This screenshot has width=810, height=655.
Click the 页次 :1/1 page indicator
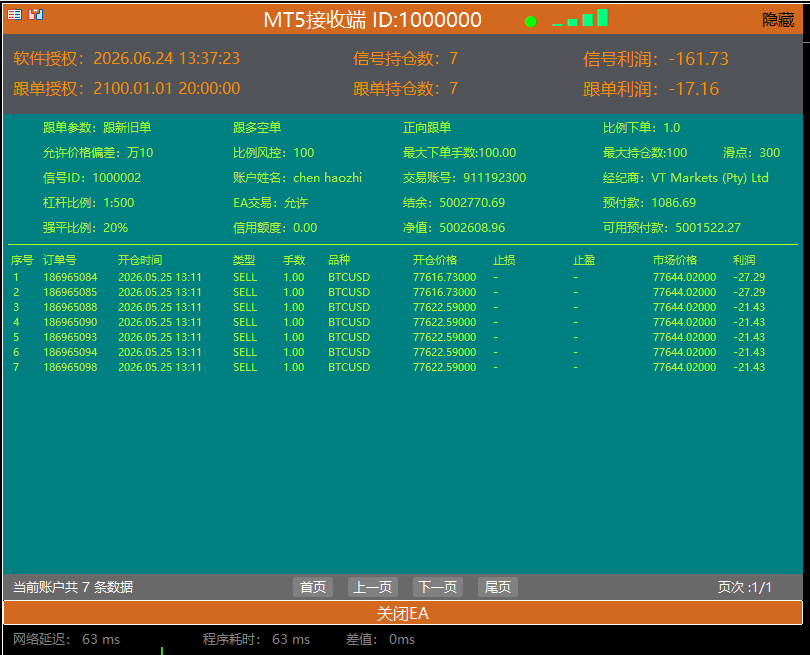(744, 587)
